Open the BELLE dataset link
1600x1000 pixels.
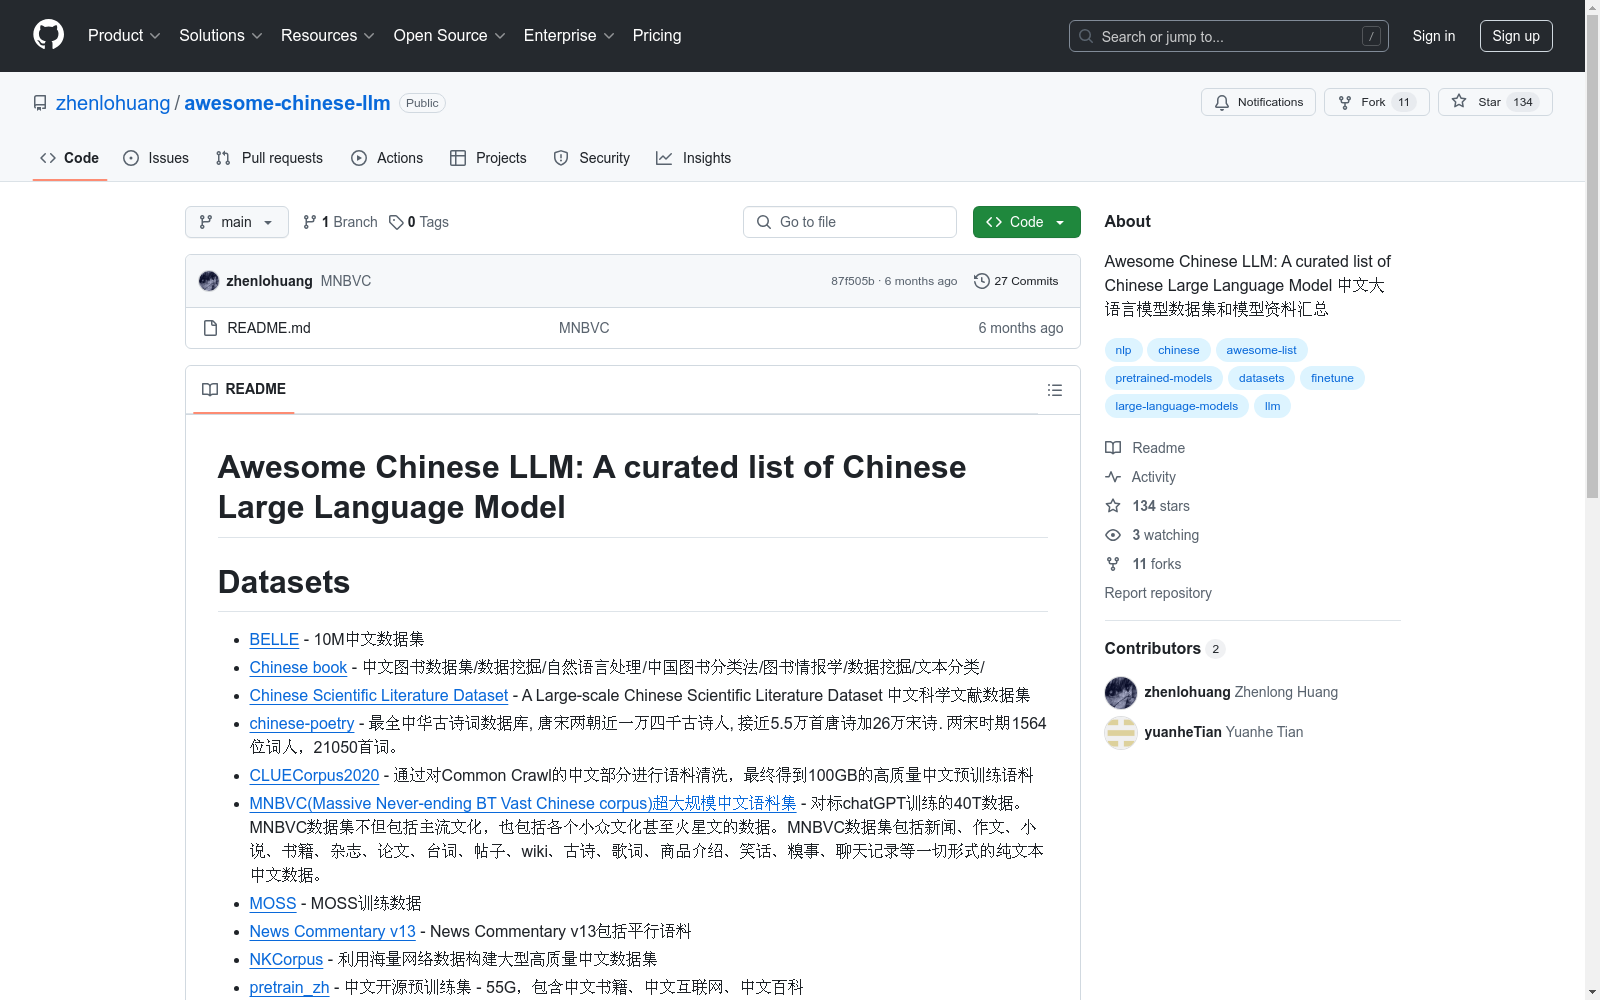click(x=274, y=639)
